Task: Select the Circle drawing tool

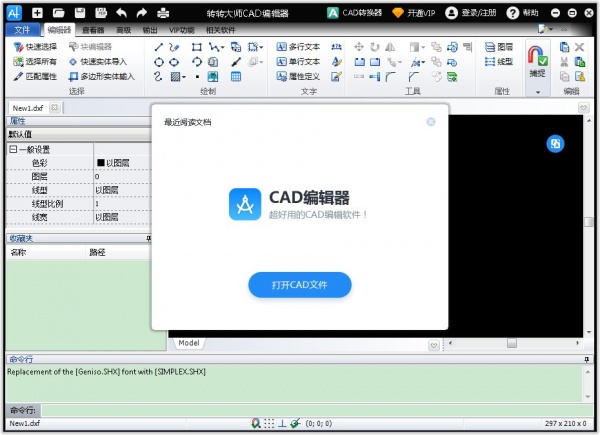Action: [x=159, y=62]
